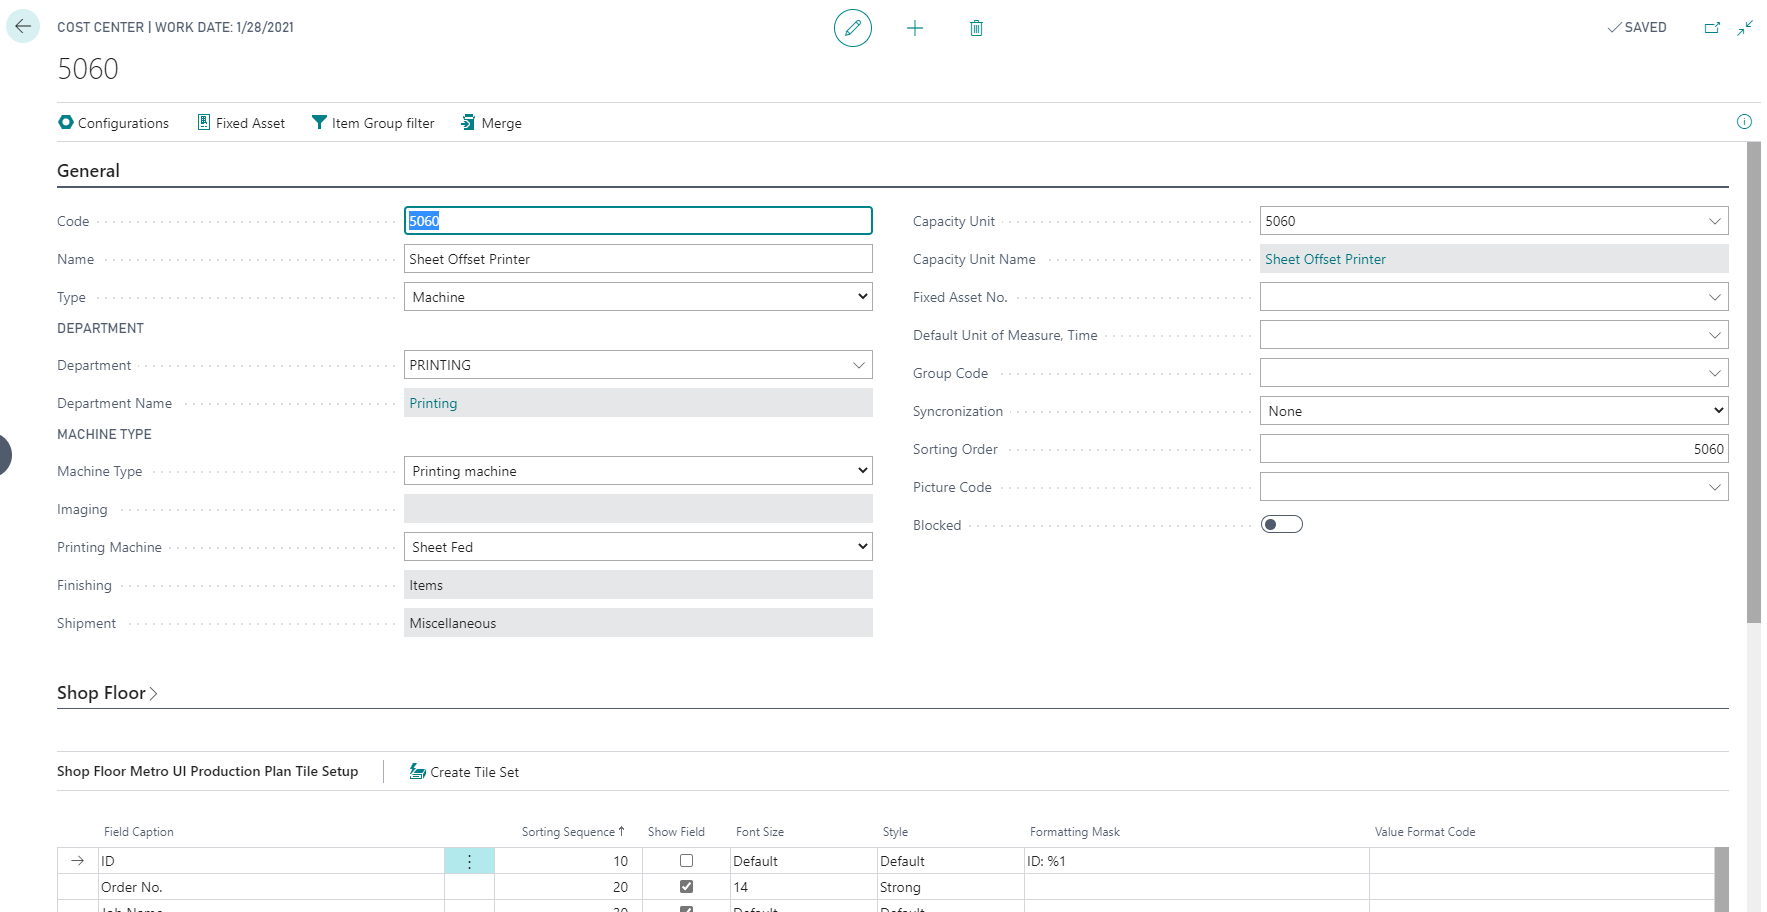This screenshot has height=912, width=1767.
Task: Click the information factbox icon
Action: pos(1744,122)
